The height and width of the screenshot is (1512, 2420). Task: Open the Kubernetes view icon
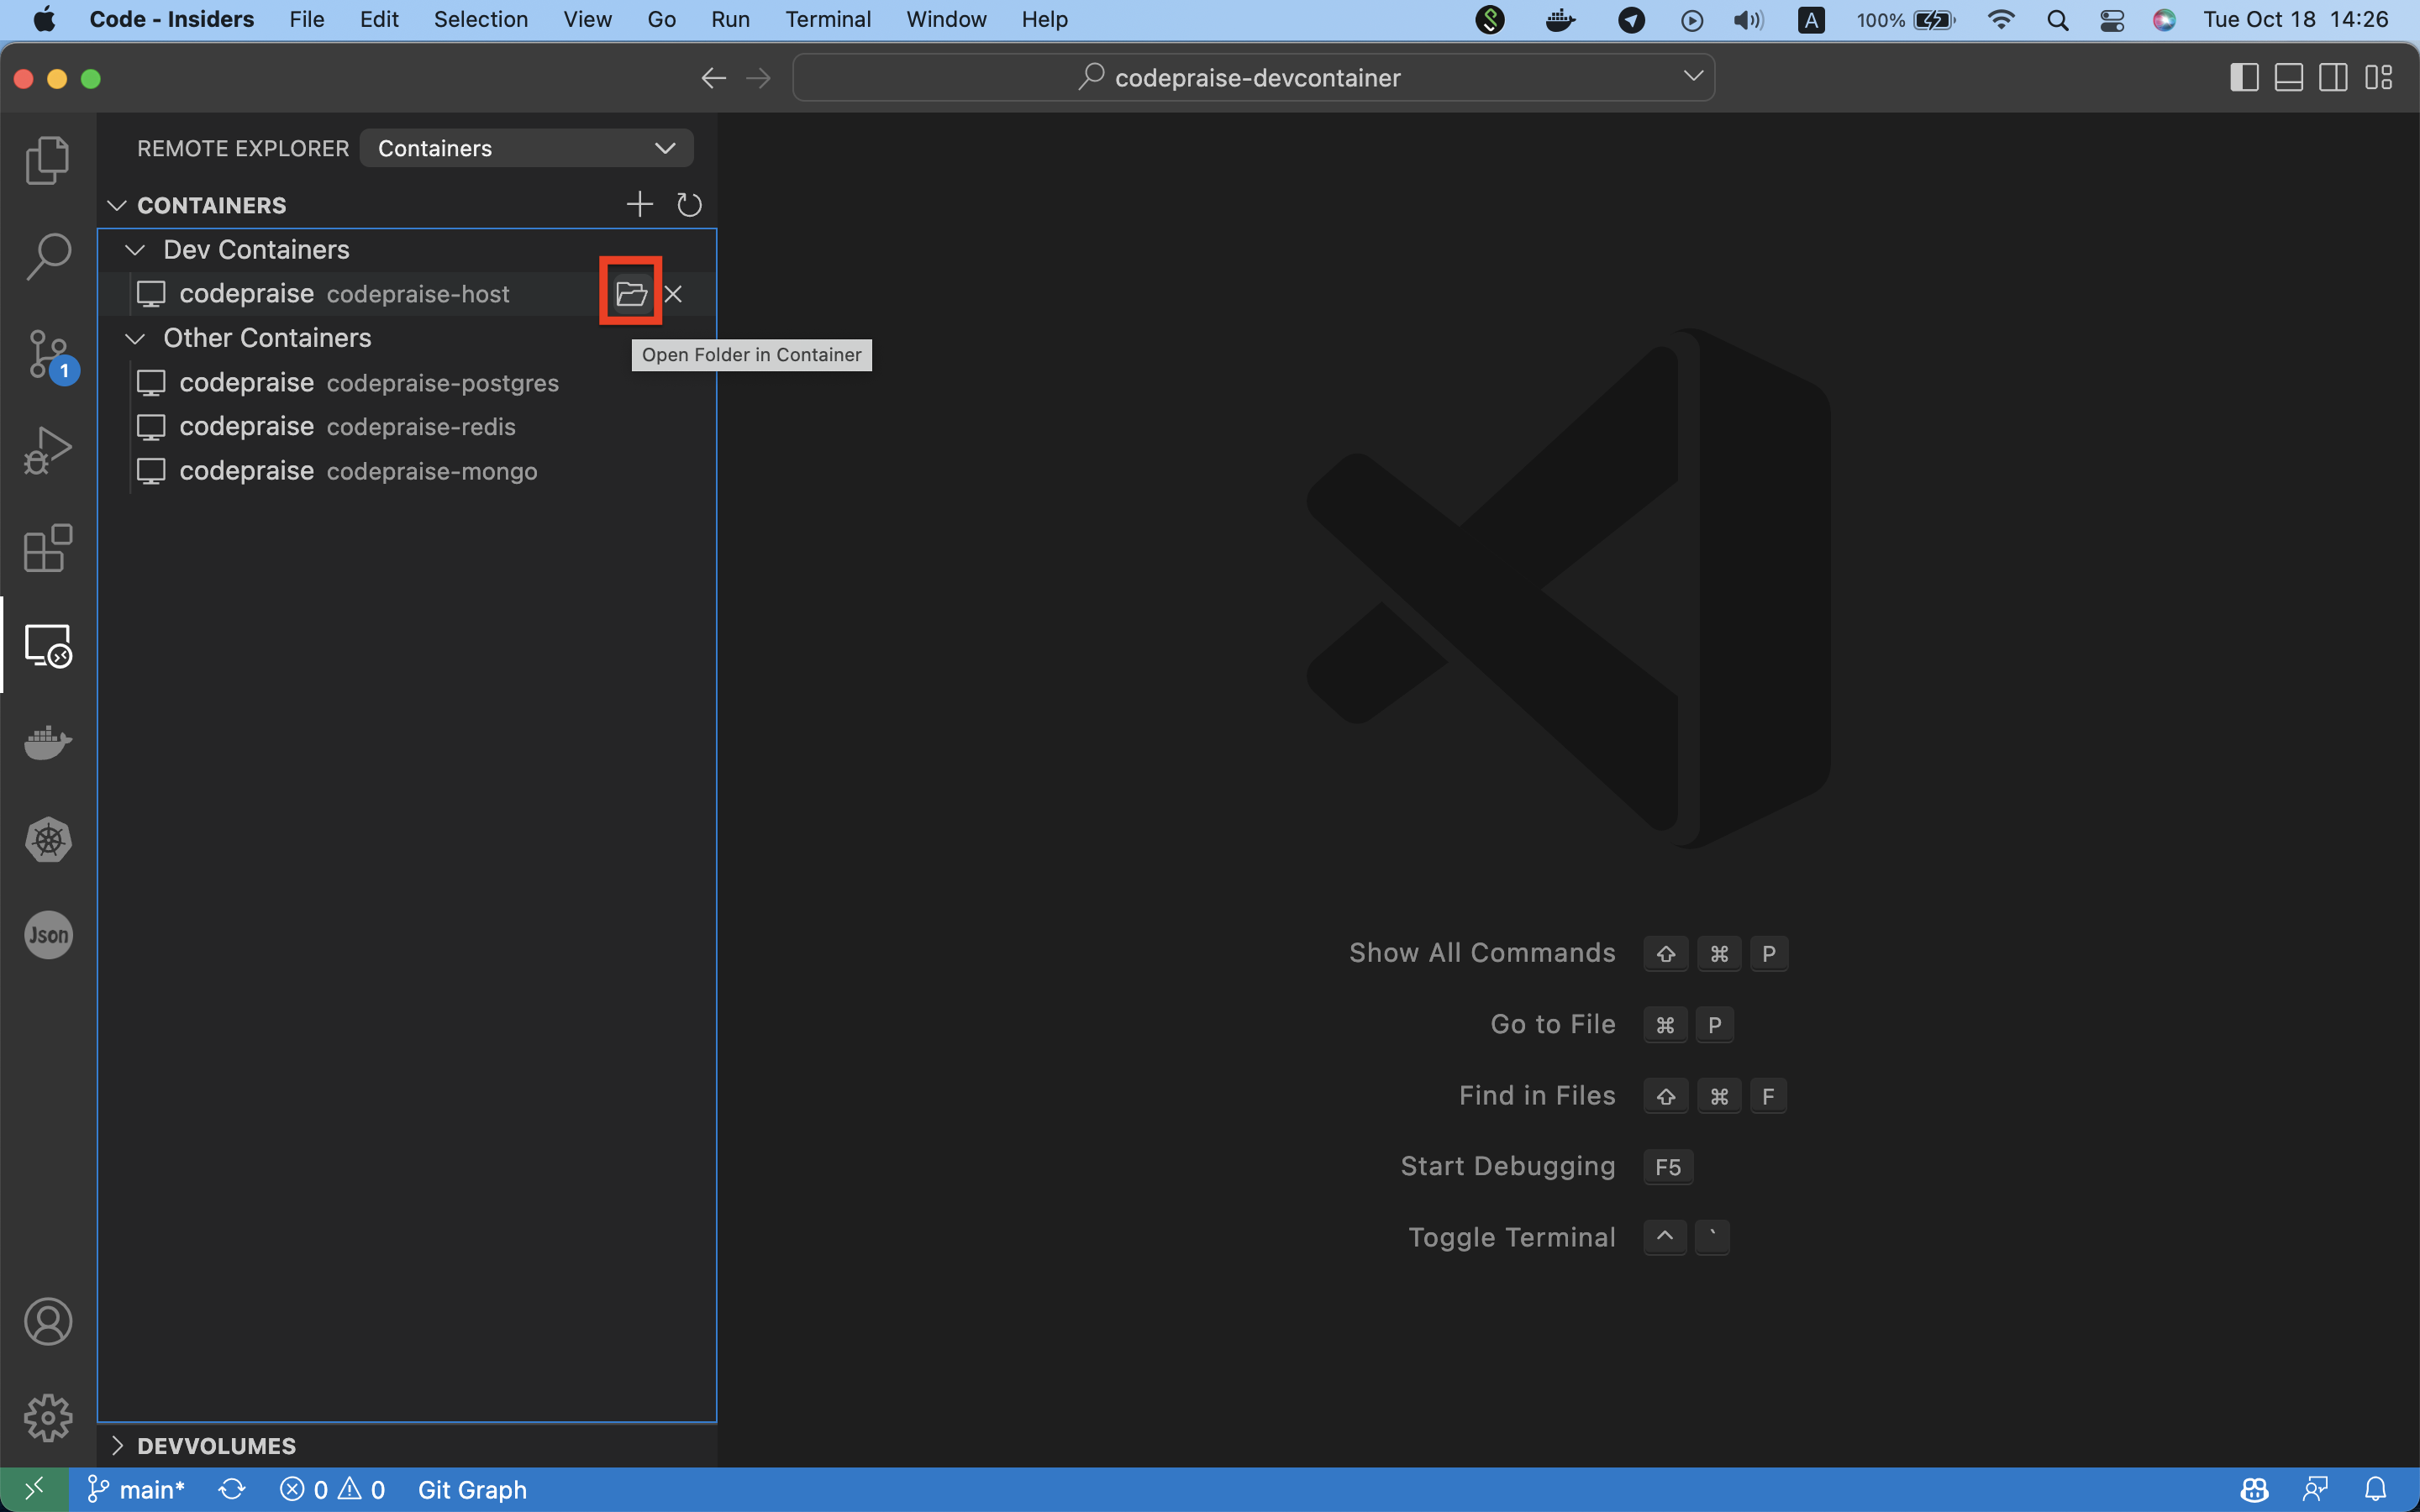click(47, 840)
